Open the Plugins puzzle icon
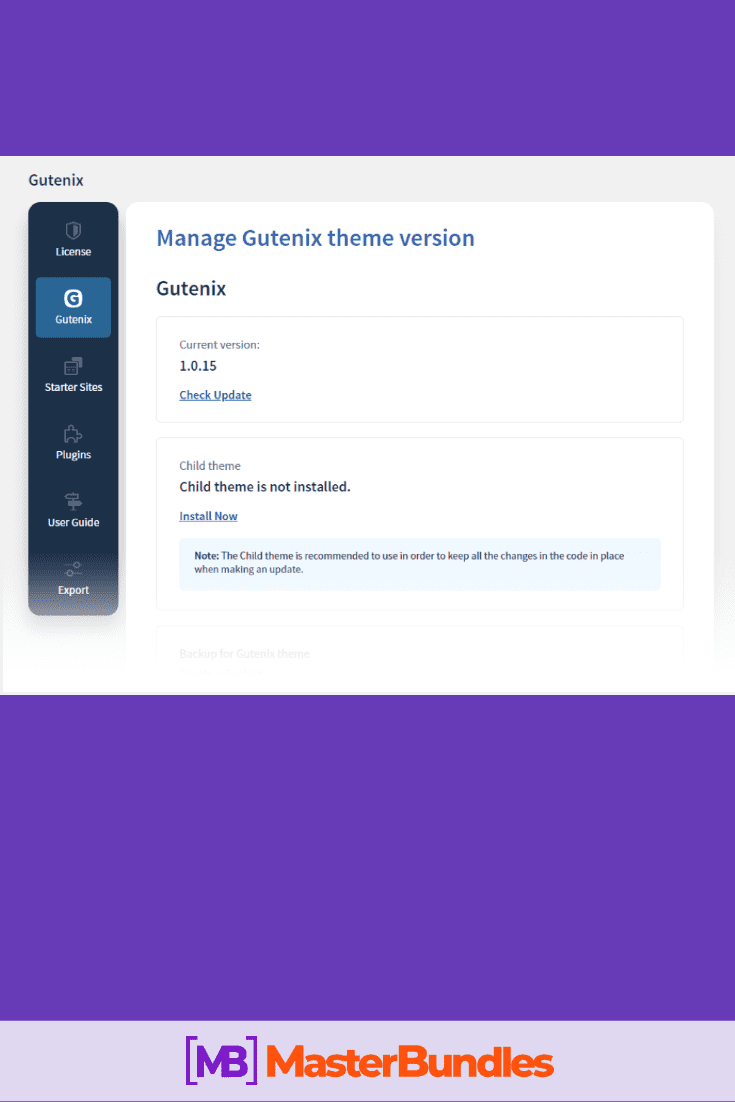Screen dimensions: 735x1102 (x=73, y=434)
